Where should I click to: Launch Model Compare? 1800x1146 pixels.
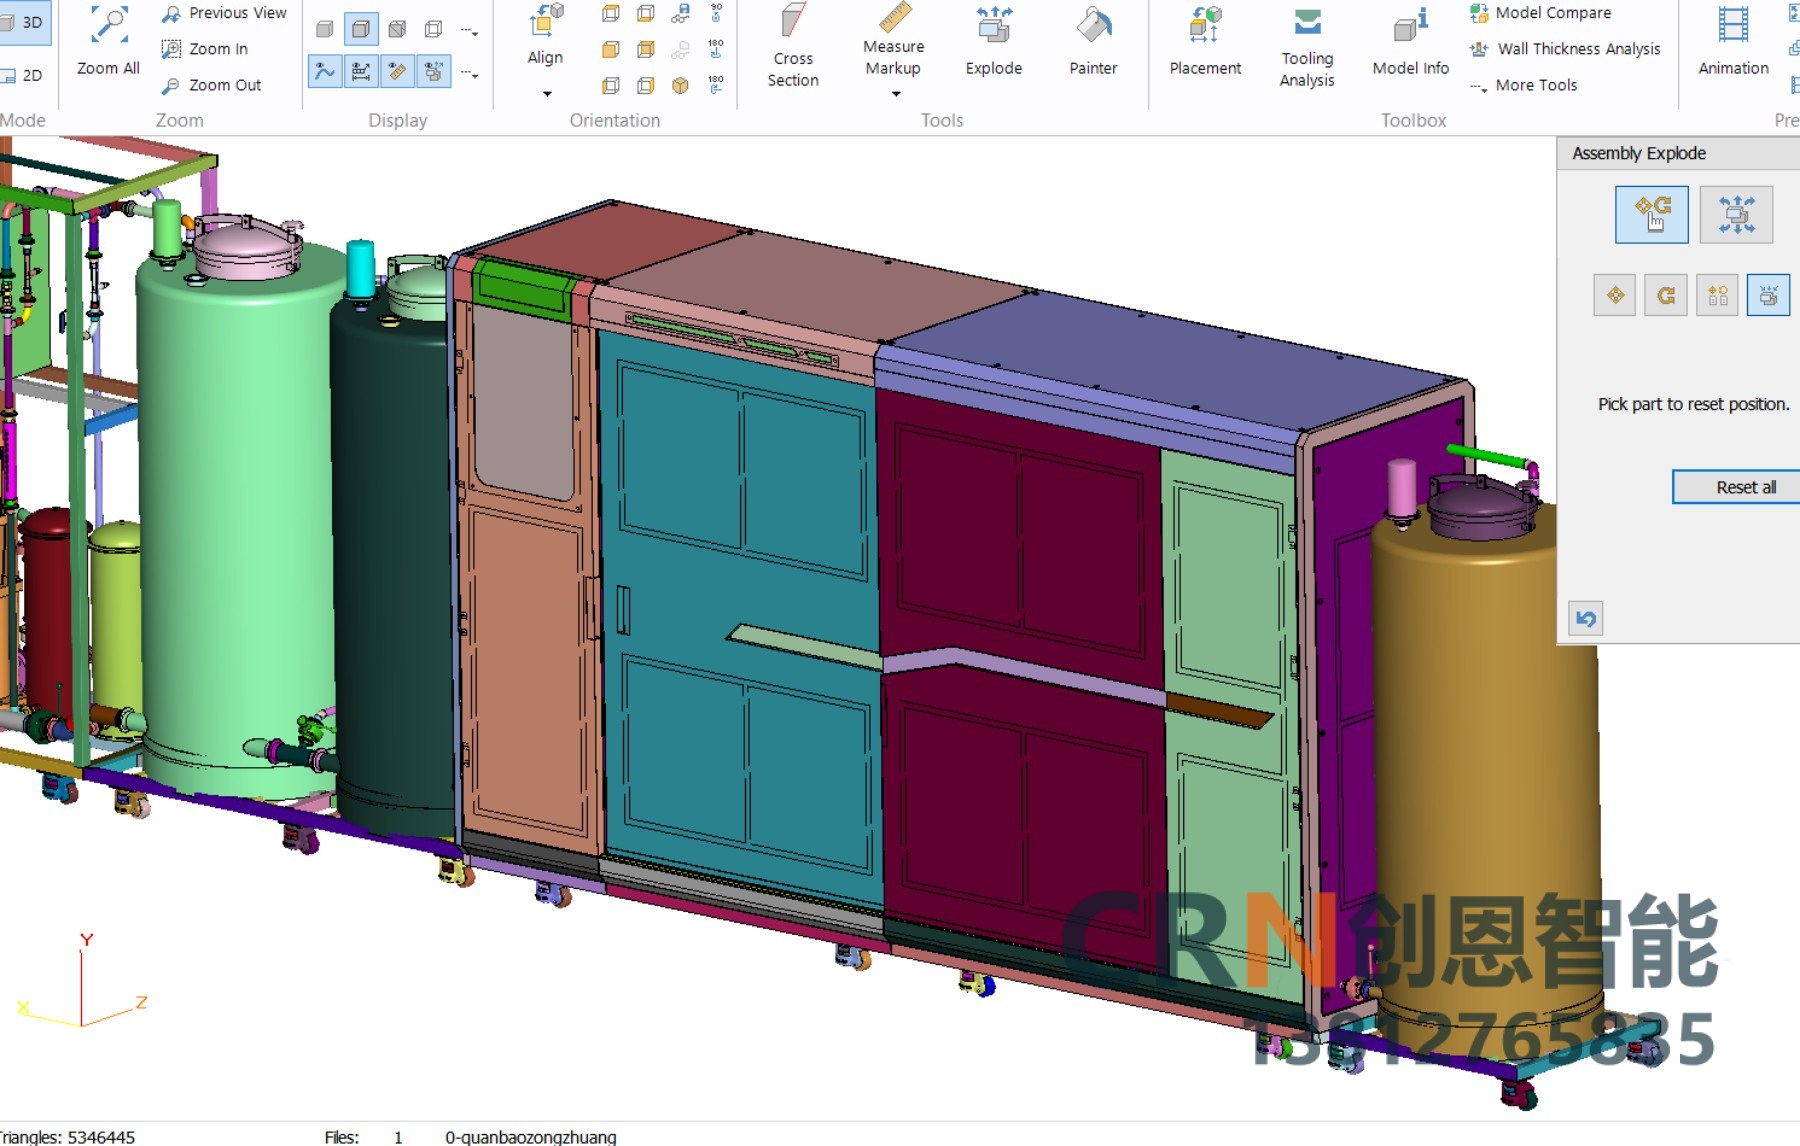1540,13
